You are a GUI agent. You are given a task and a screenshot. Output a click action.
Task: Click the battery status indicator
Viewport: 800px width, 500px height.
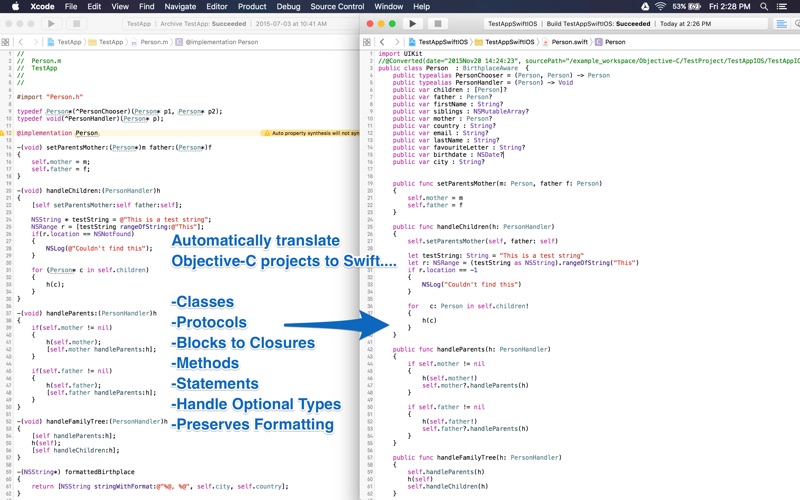coord(686,6)
